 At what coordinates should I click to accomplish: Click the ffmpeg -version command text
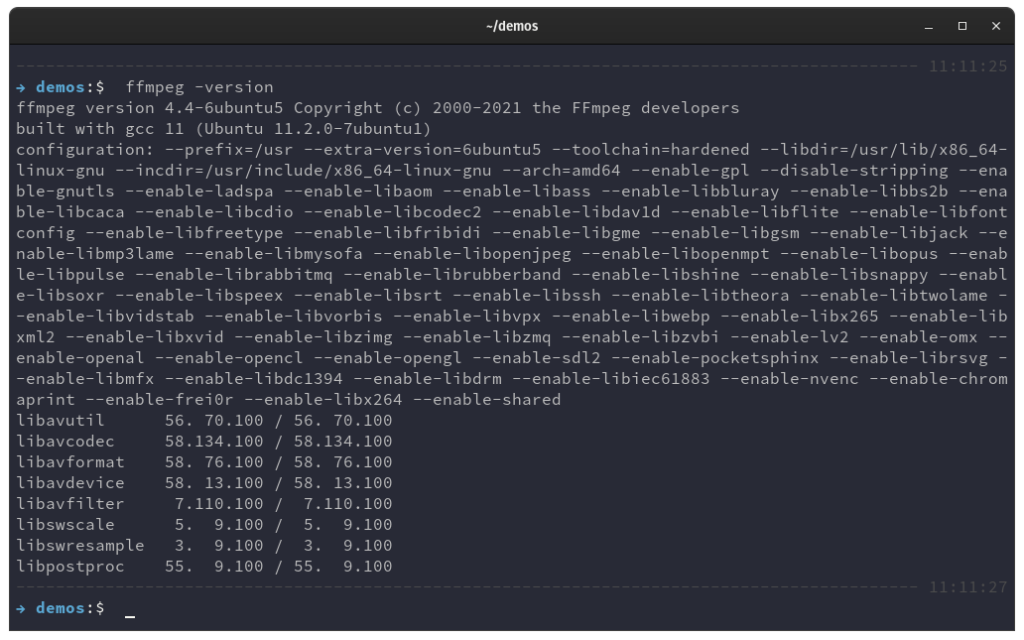[200, 87]
